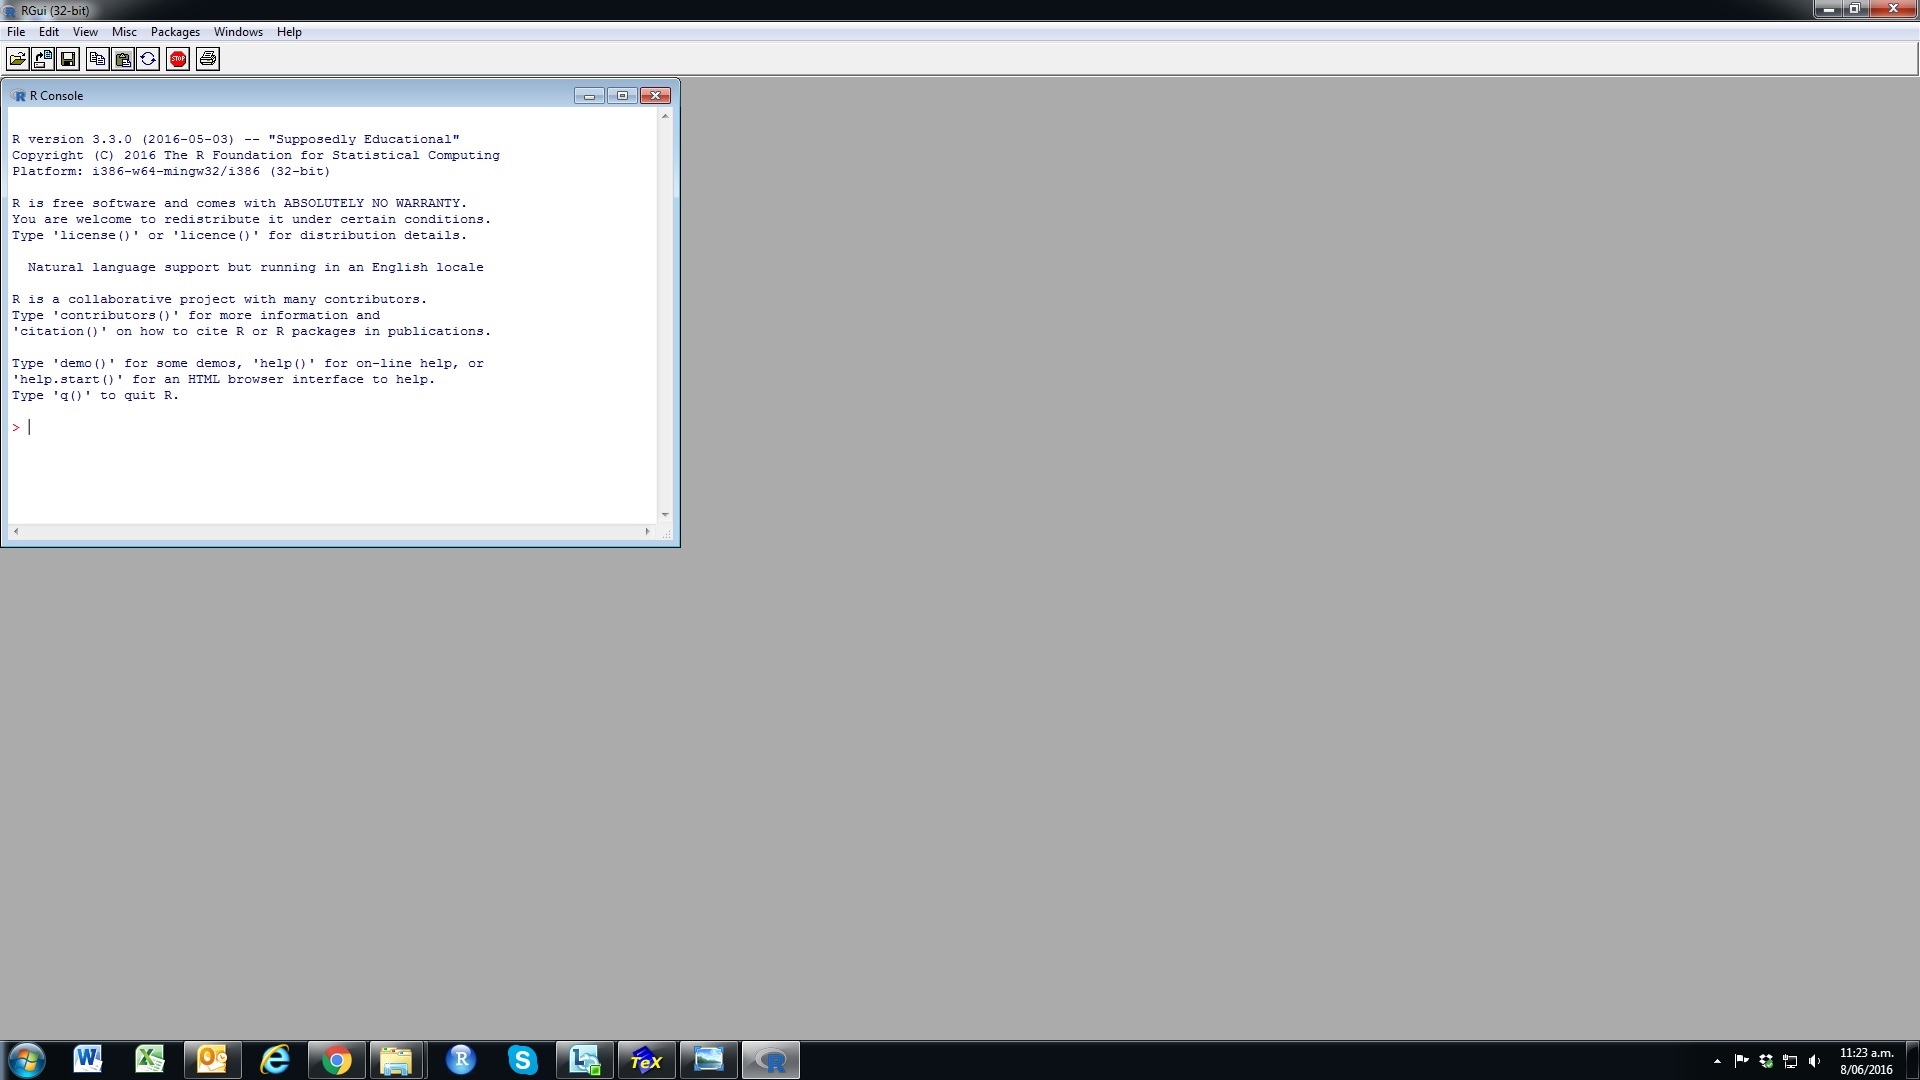Viewport: 1920px width, 1080px height.
Task: Click the Open script folder icon
Action: 17,59
